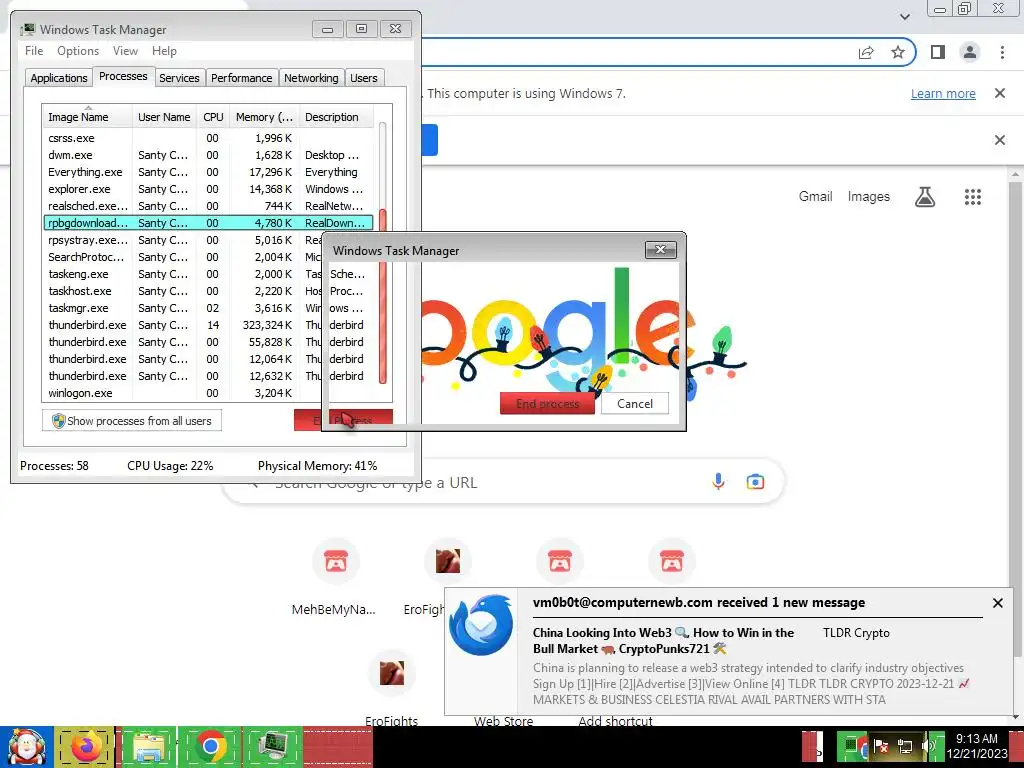
Task: Open the lower EroFights shortcut thumbnail
Action: point(392,673)
